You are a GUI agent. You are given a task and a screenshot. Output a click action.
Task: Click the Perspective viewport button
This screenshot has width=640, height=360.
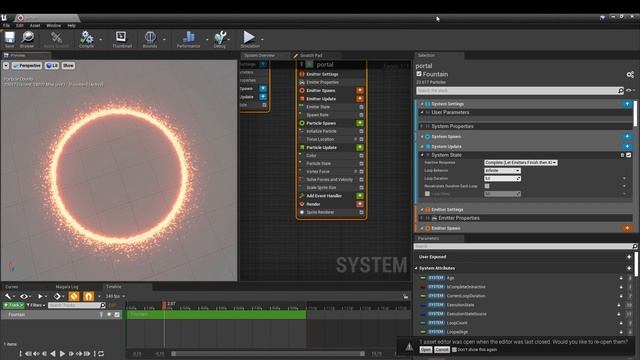[27, 65]
